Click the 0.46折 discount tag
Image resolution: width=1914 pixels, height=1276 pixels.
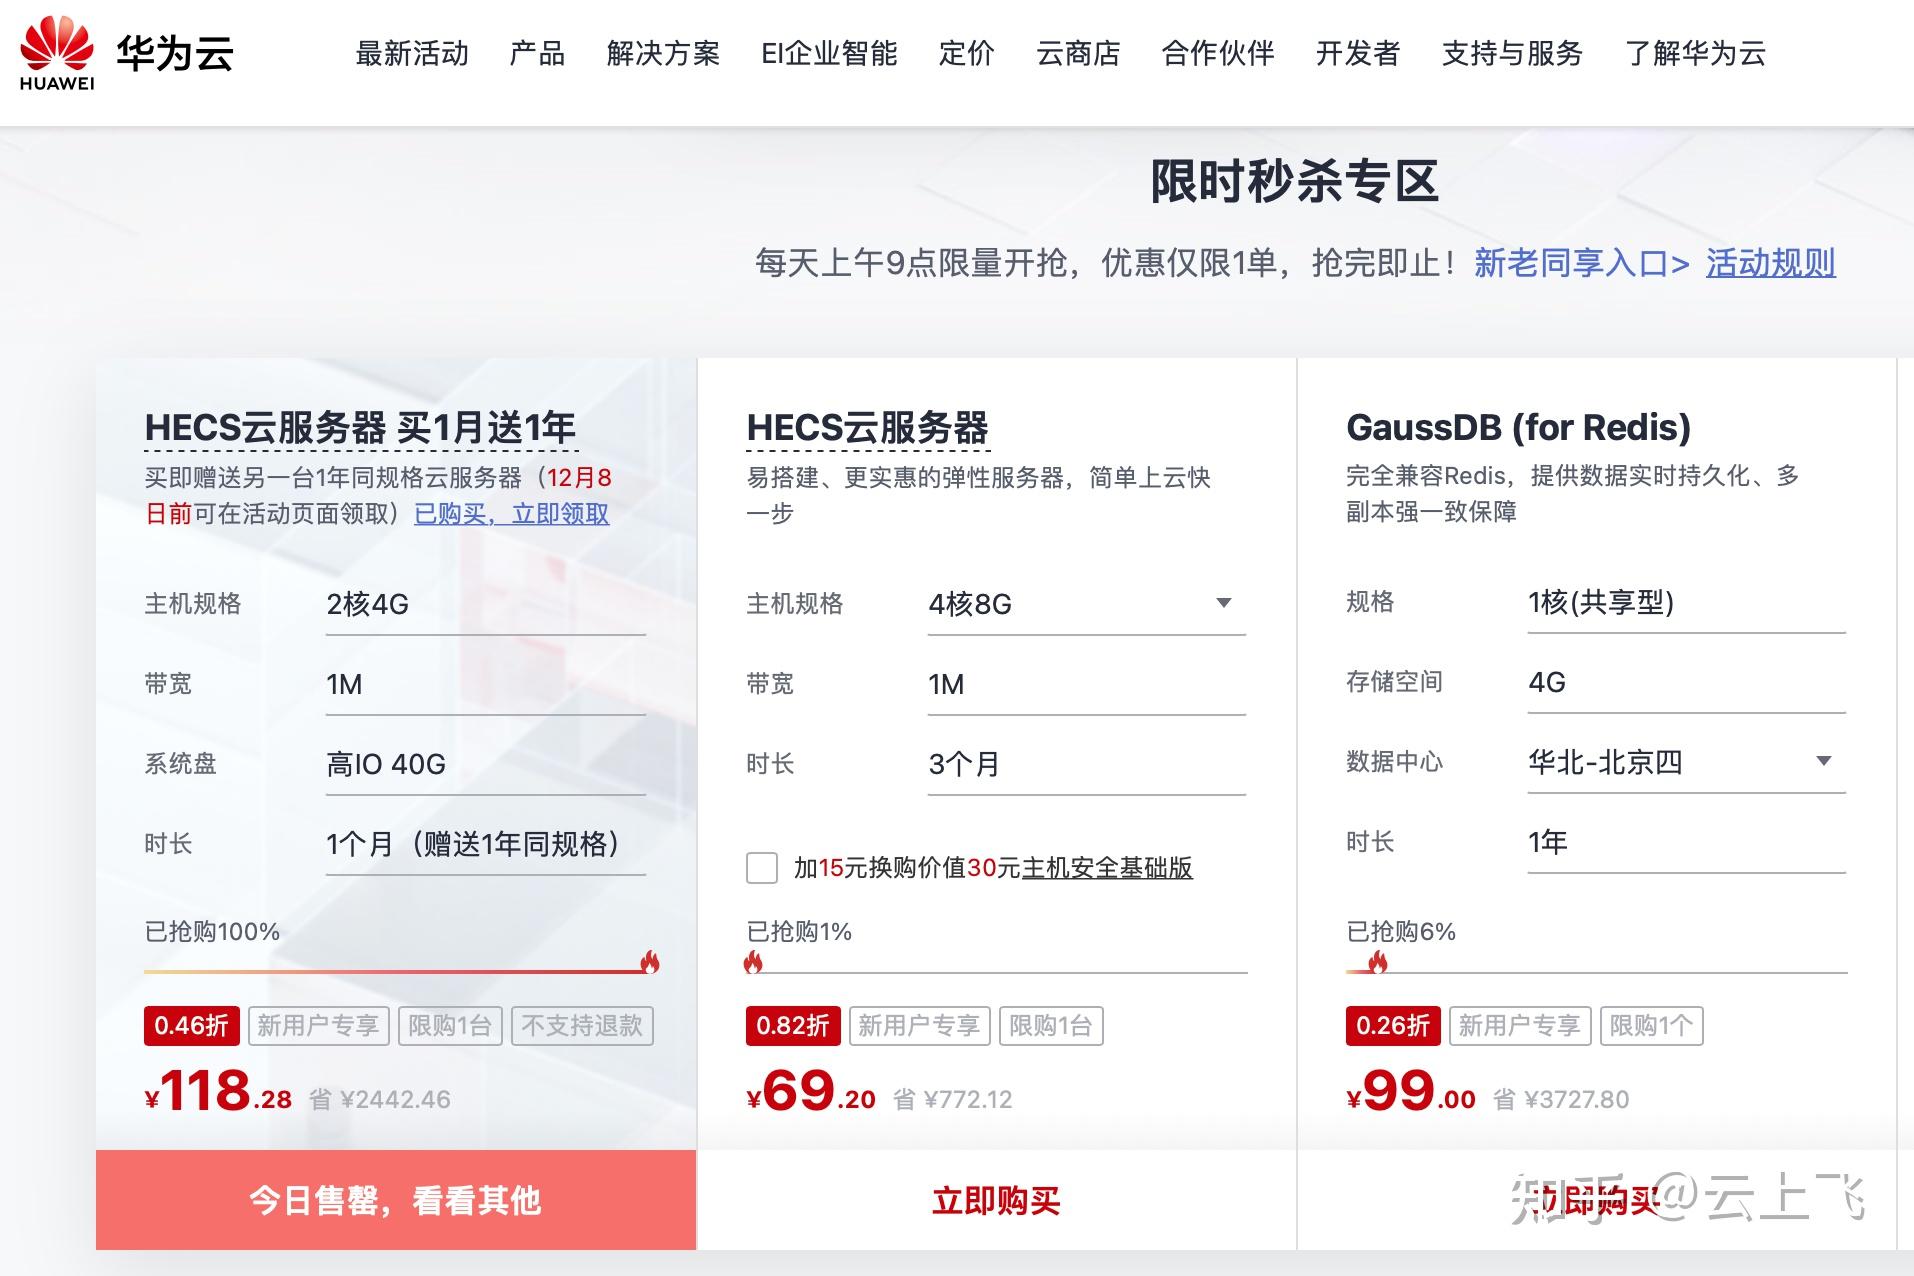point(192,1026)
